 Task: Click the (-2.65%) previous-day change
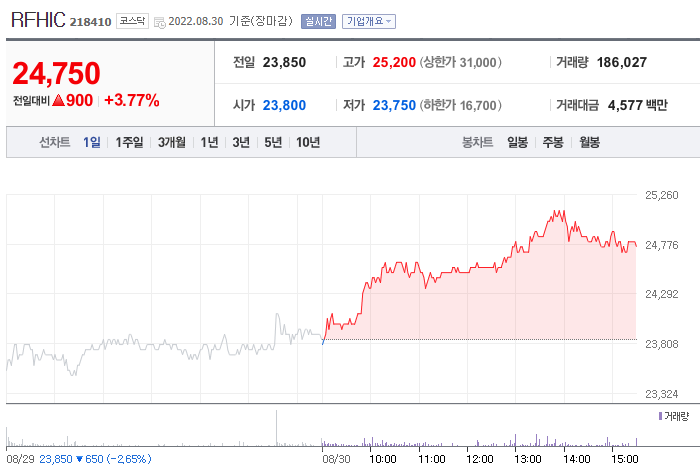pyautogui.click(x=131, y=459)
